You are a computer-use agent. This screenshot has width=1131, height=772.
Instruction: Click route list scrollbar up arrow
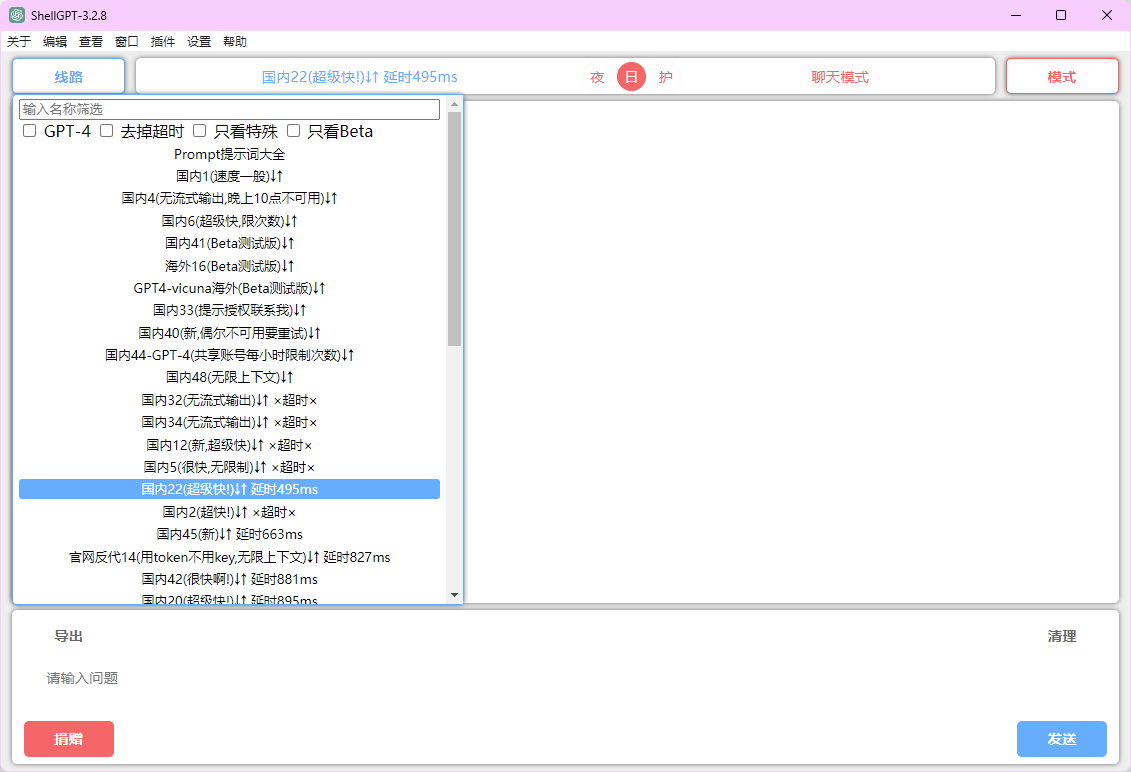454,105
